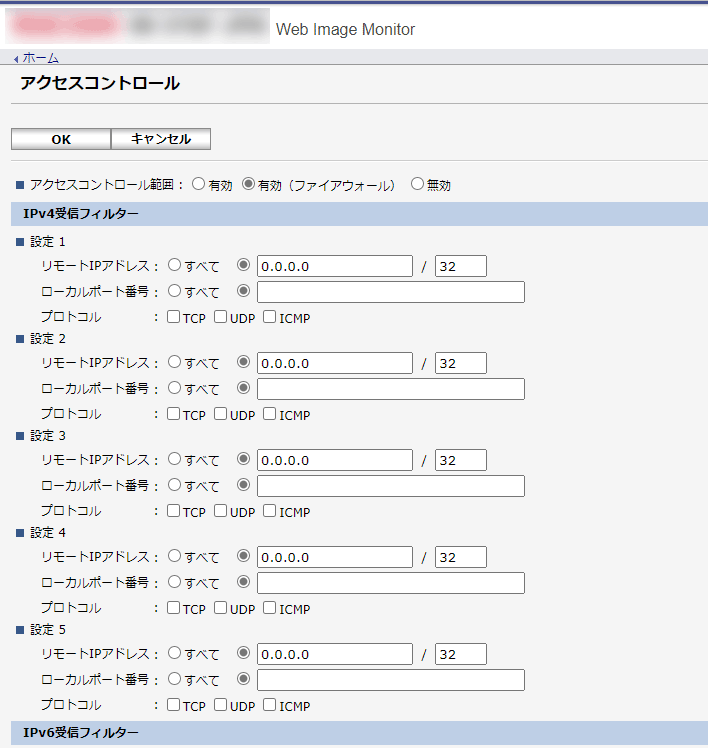The height and width of the screenshot is (748, 708).
Task: Select 無効 radio for access control range
Action: coord(418,184)
